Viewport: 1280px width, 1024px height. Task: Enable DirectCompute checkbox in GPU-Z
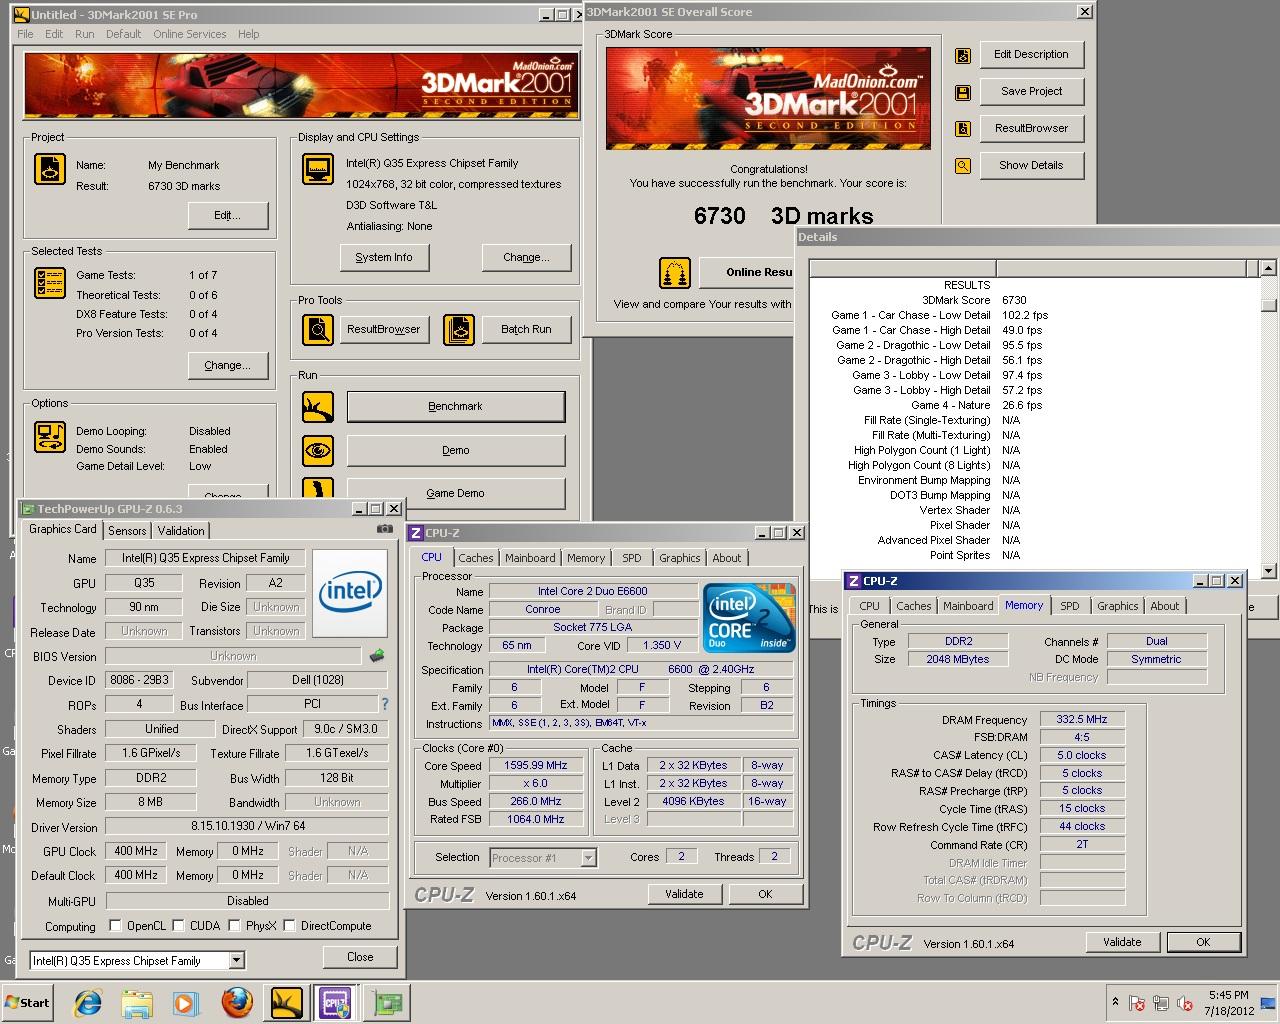click(289, 926)
